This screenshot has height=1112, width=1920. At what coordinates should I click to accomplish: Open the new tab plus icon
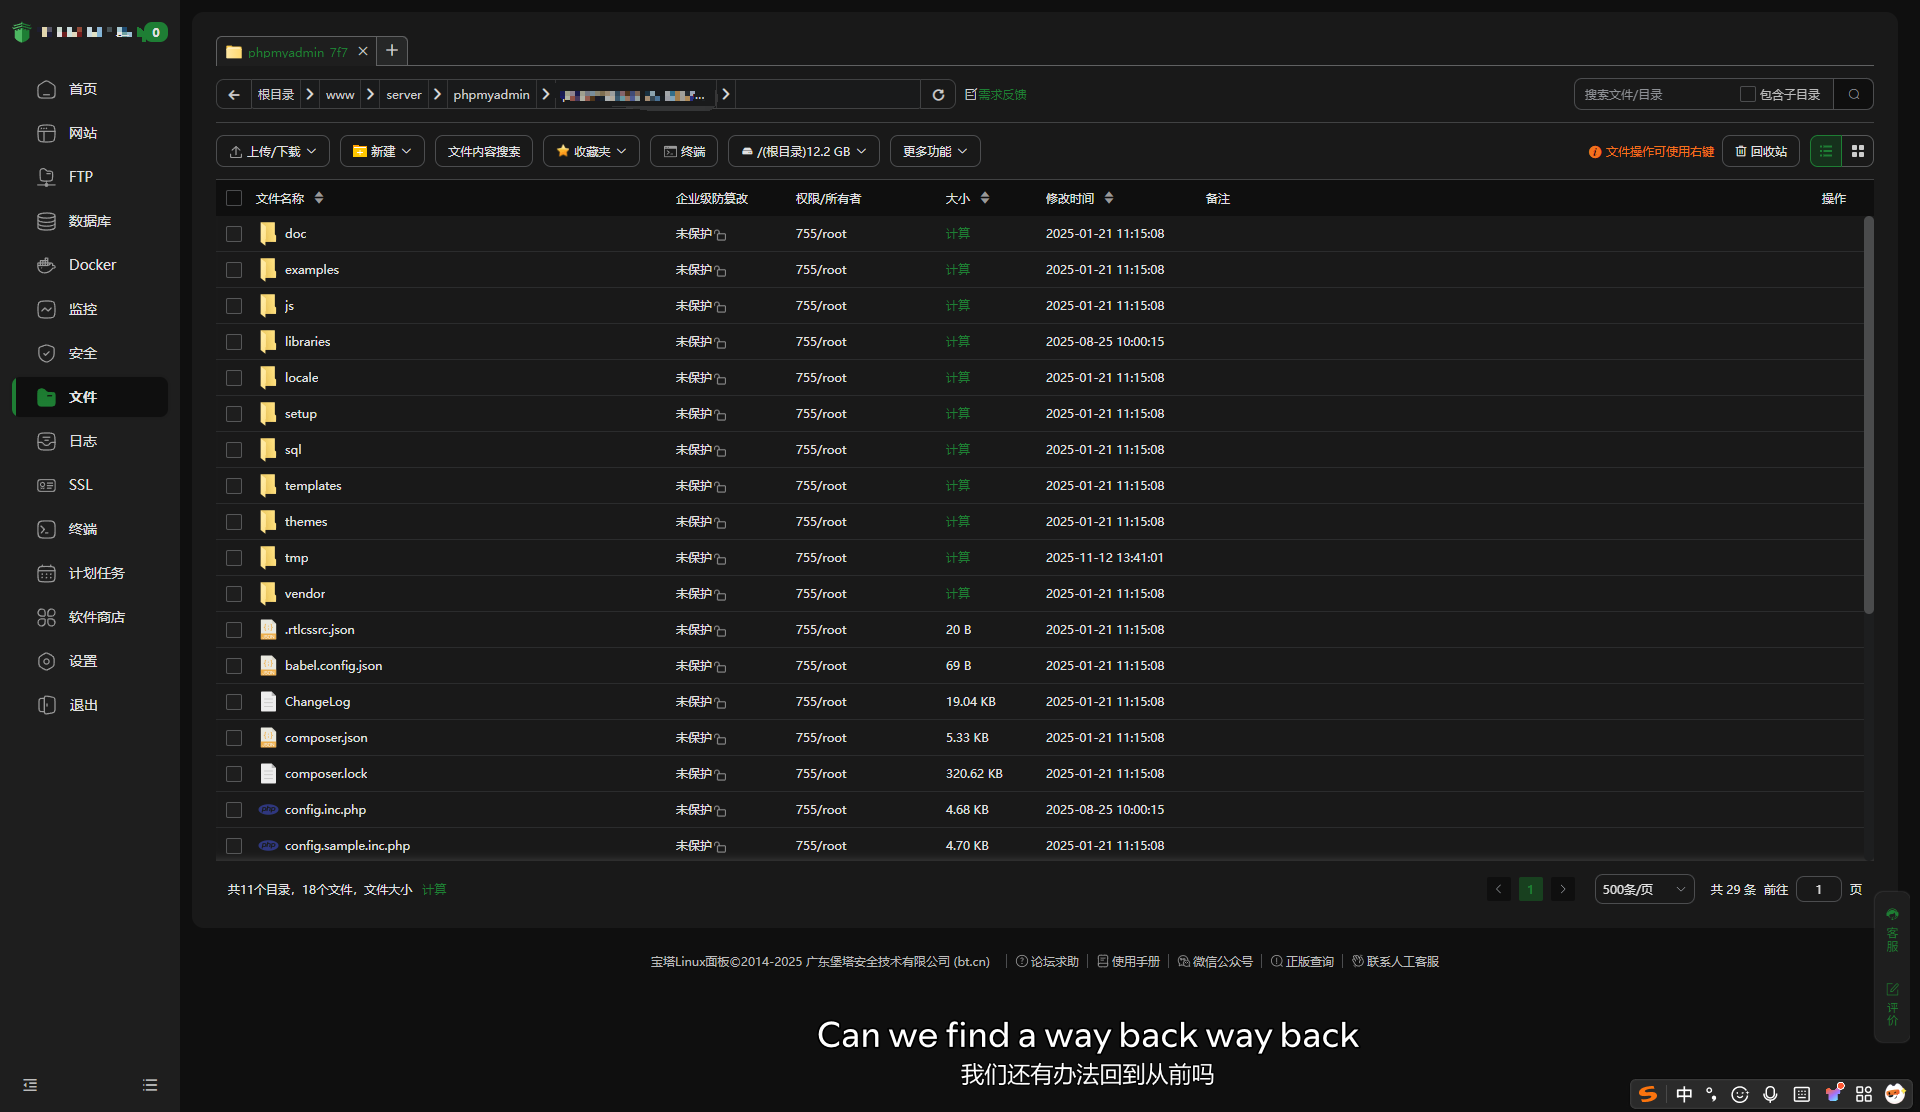pos(392,51)
